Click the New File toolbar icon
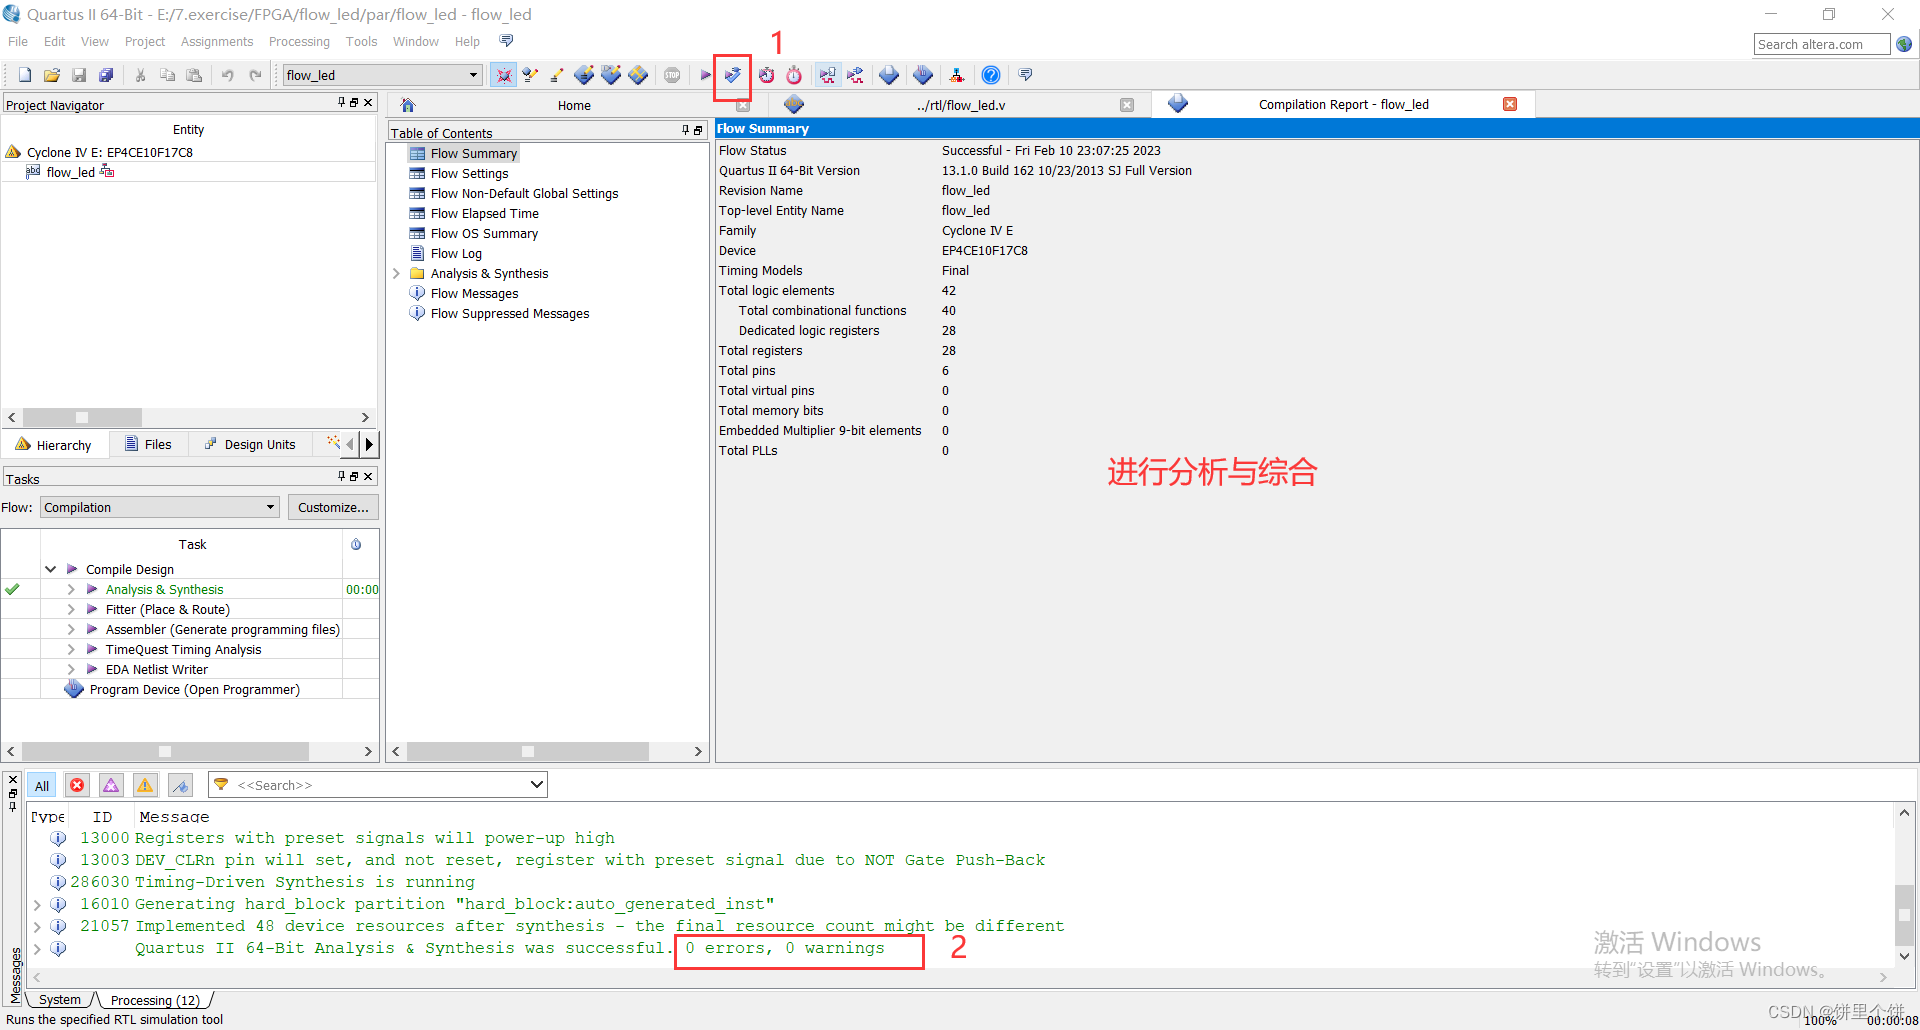This screenshot has height=1030, width=1920. tap(25, 75)
